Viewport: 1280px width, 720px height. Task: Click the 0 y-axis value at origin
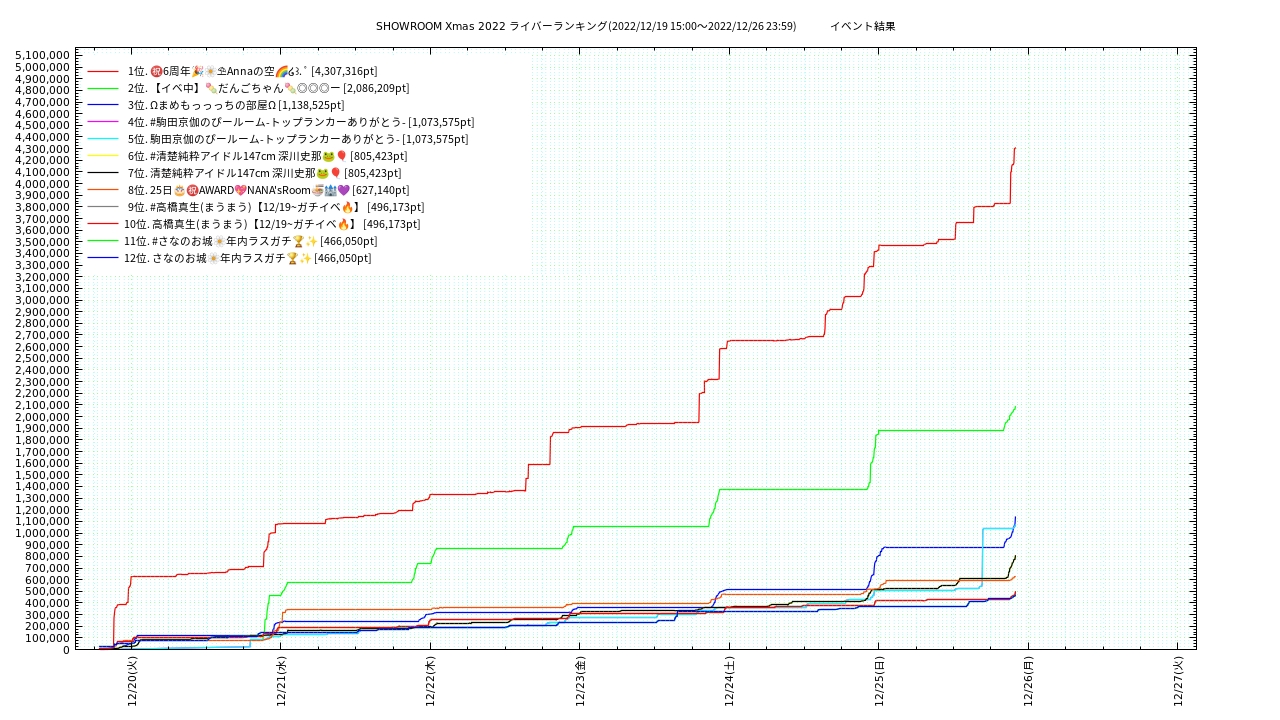(67, 650)
